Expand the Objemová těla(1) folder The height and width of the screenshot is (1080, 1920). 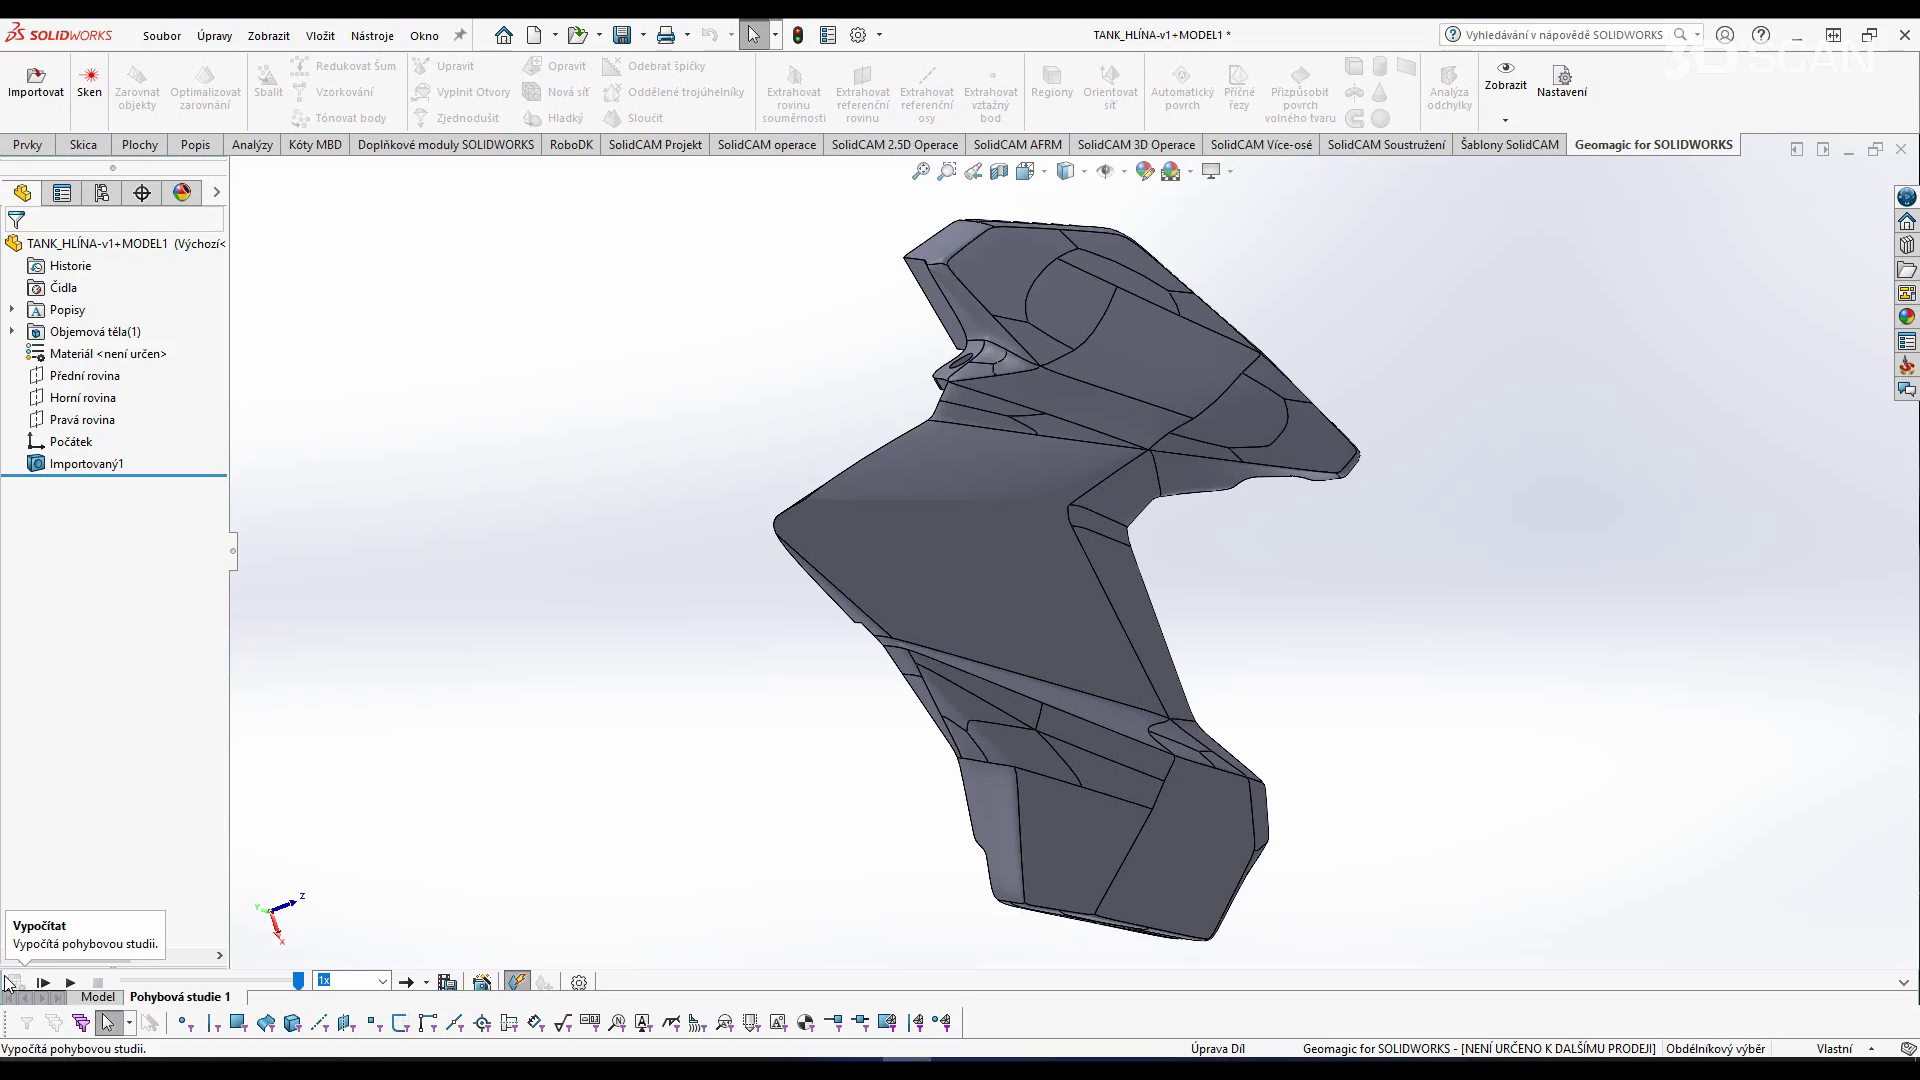12,332
